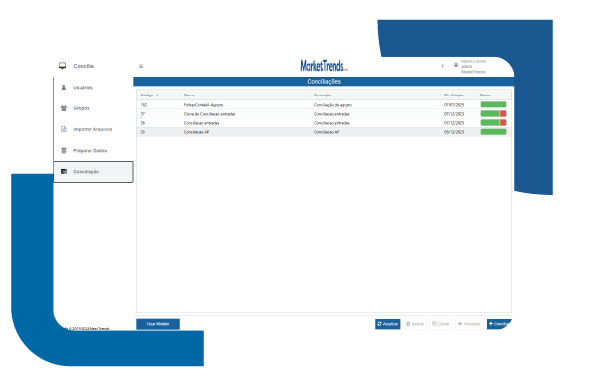This screenshot has width=589, height=382.
Task: Select the Clone de Conciliacao-entradas row
Action: pyautogui.click(x=324, y=114)
